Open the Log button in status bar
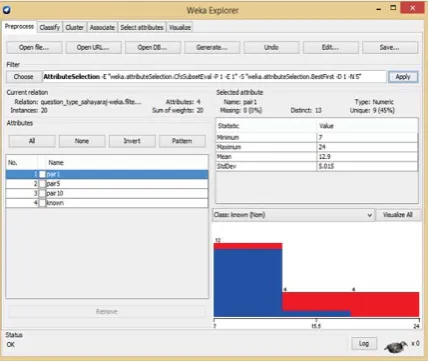This screenshot has width=429, height=362. click(364, 343)
